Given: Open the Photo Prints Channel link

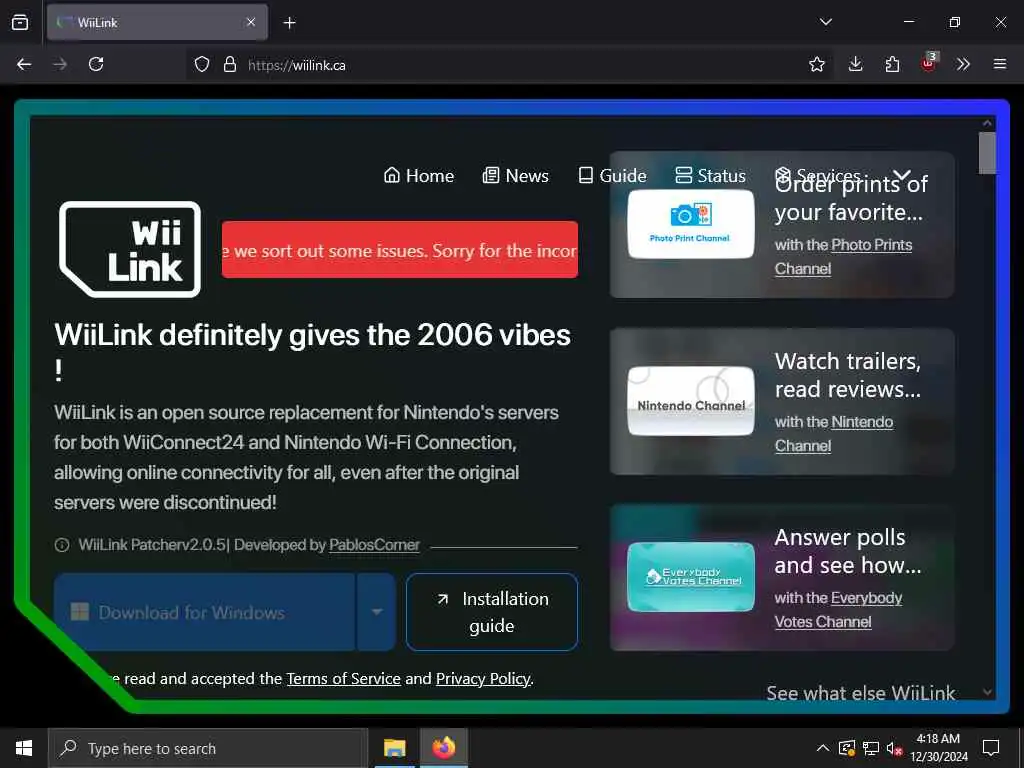Looking at the screenshot, I should [843, 257].
